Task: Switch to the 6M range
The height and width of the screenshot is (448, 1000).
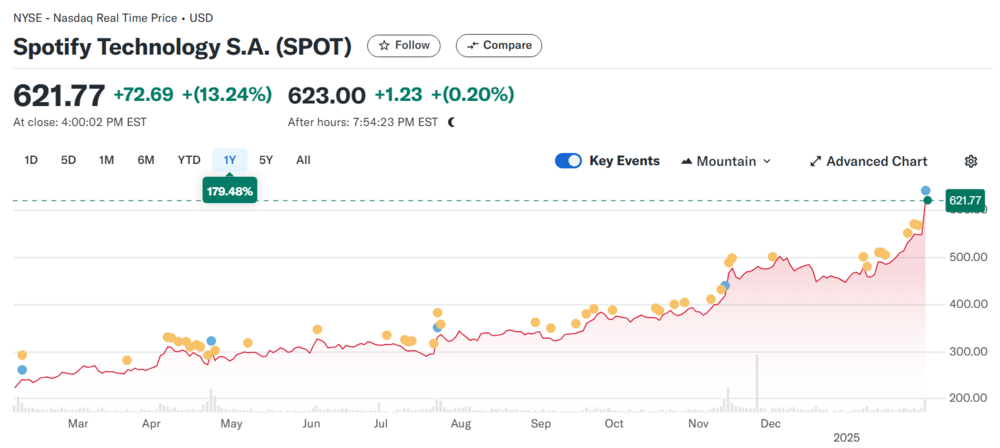Action: click(x=146, y=160)
